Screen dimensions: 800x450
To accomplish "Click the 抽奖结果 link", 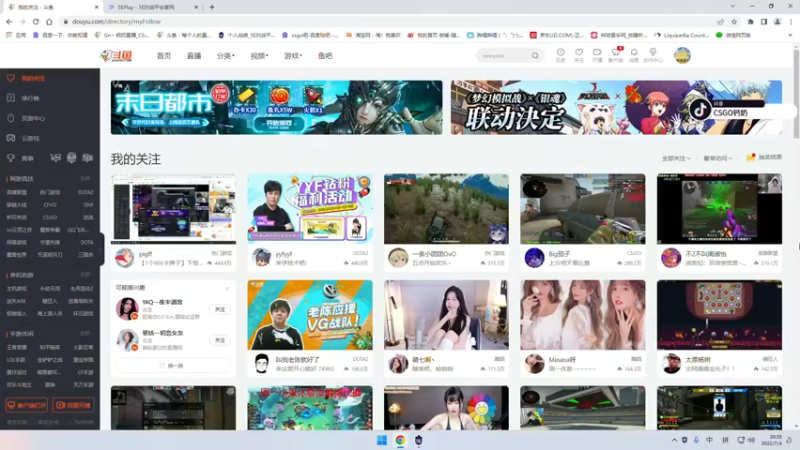I will [770, 157].
